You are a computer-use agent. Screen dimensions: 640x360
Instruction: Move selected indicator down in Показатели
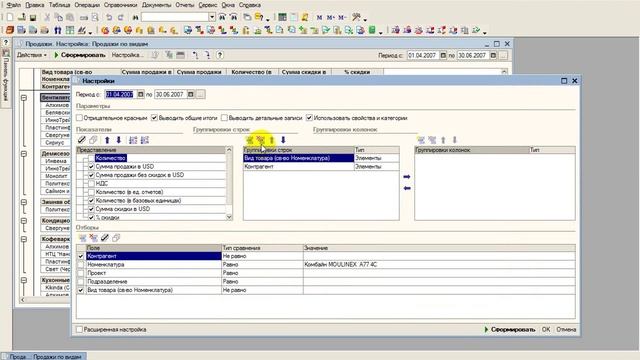(x=119, y=140)
